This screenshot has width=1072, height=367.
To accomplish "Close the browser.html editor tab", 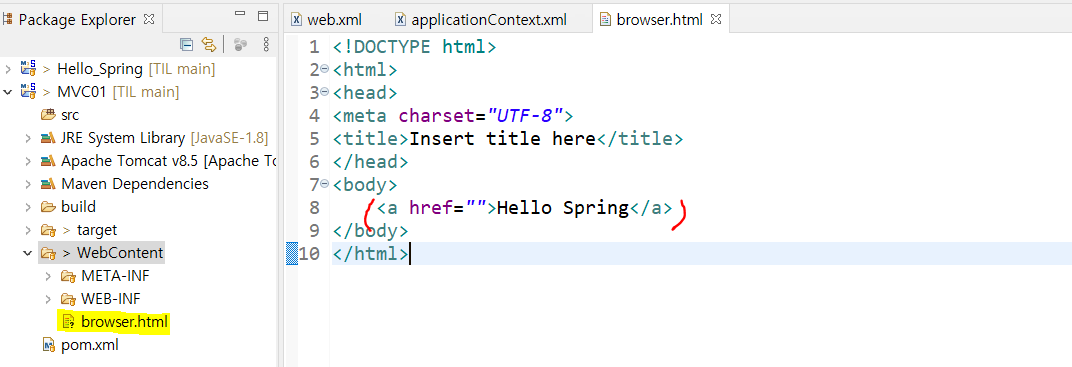I will pos(716,20).
